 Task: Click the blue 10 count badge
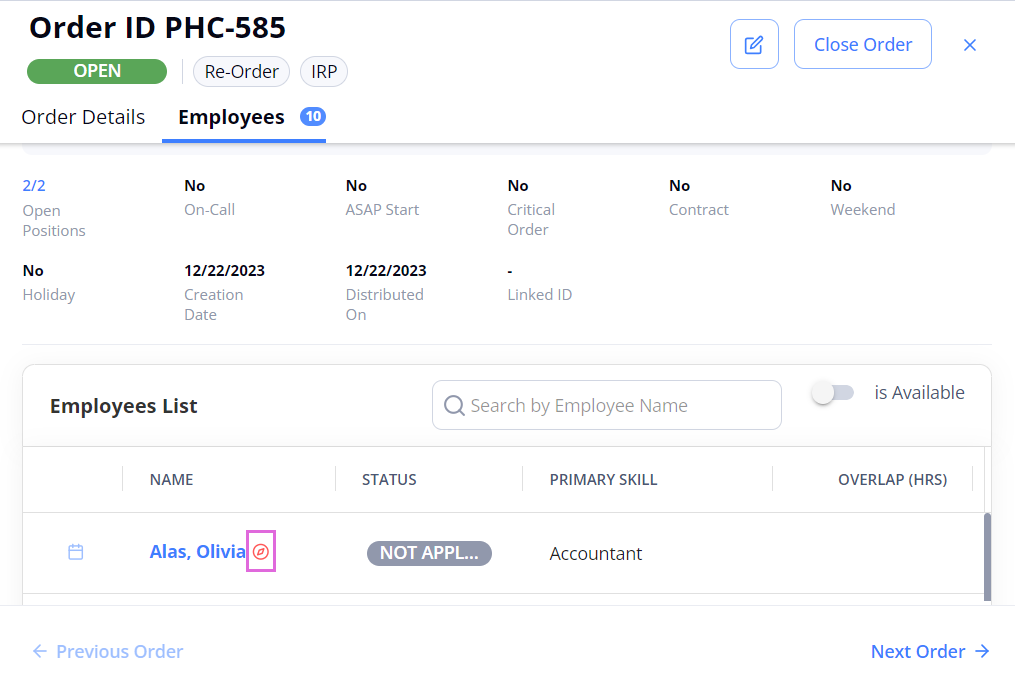[313, 117]
